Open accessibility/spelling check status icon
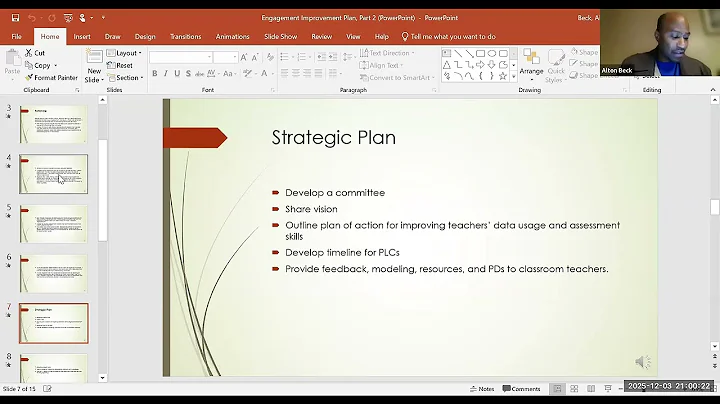The width and height of the screenshot is (720, 404). click(x=47, y=389)
